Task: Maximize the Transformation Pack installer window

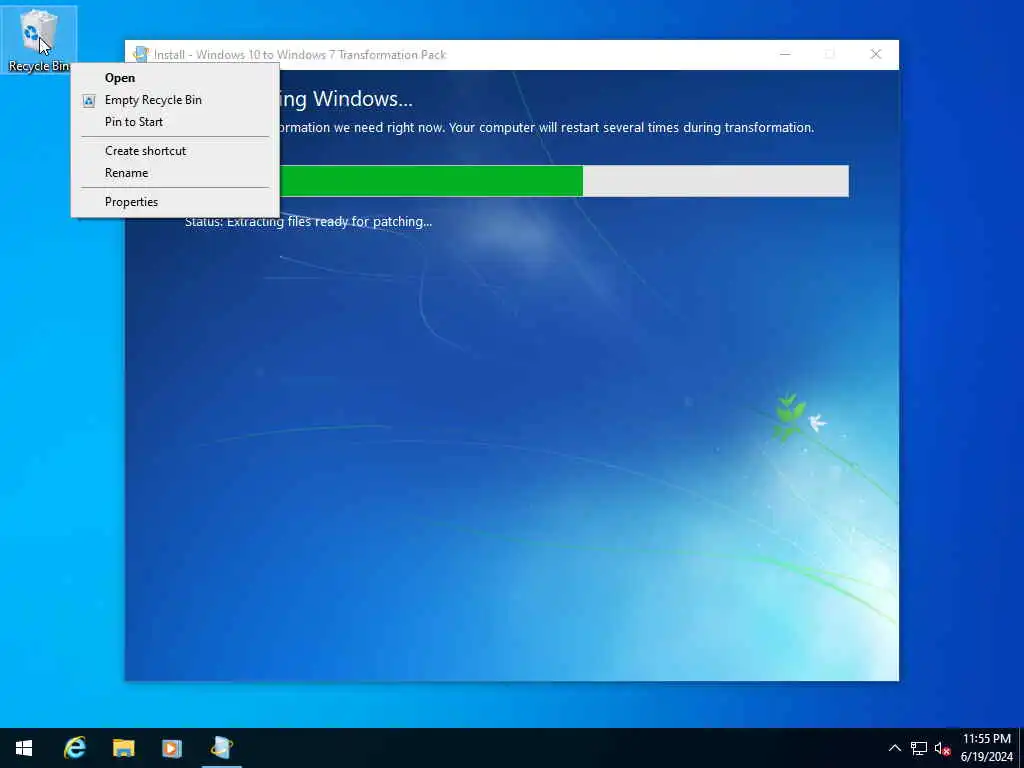Action: pos(829,54)
